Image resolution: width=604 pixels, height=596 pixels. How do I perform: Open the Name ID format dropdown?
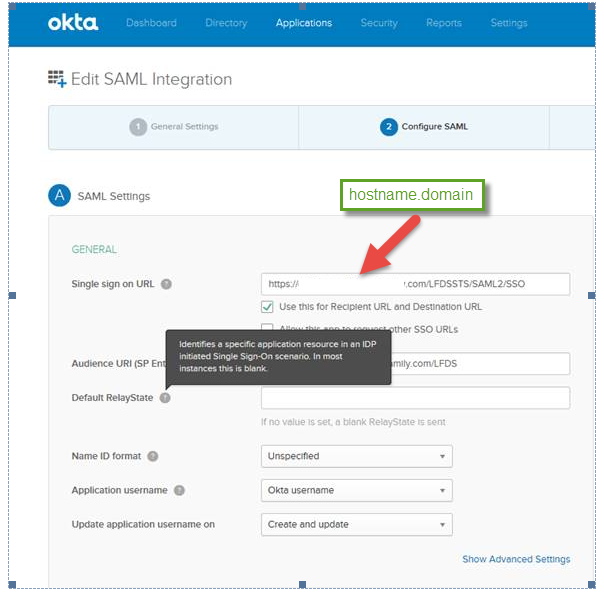pos(356,456)
